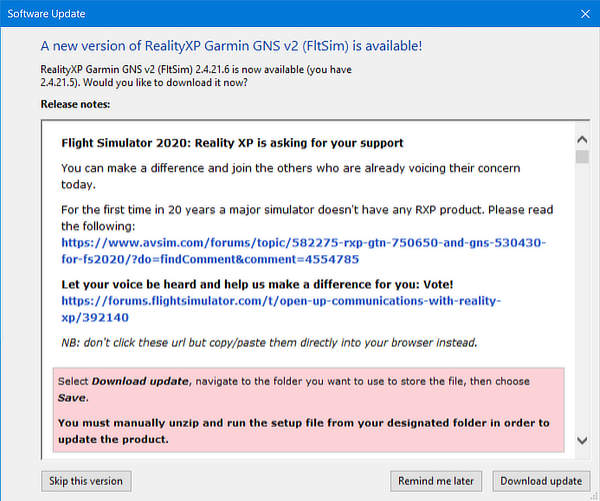Click the release notes scrollbar thumb
Image resolution: width=600 pixels, height=501 pixels.
click(582, 158)
